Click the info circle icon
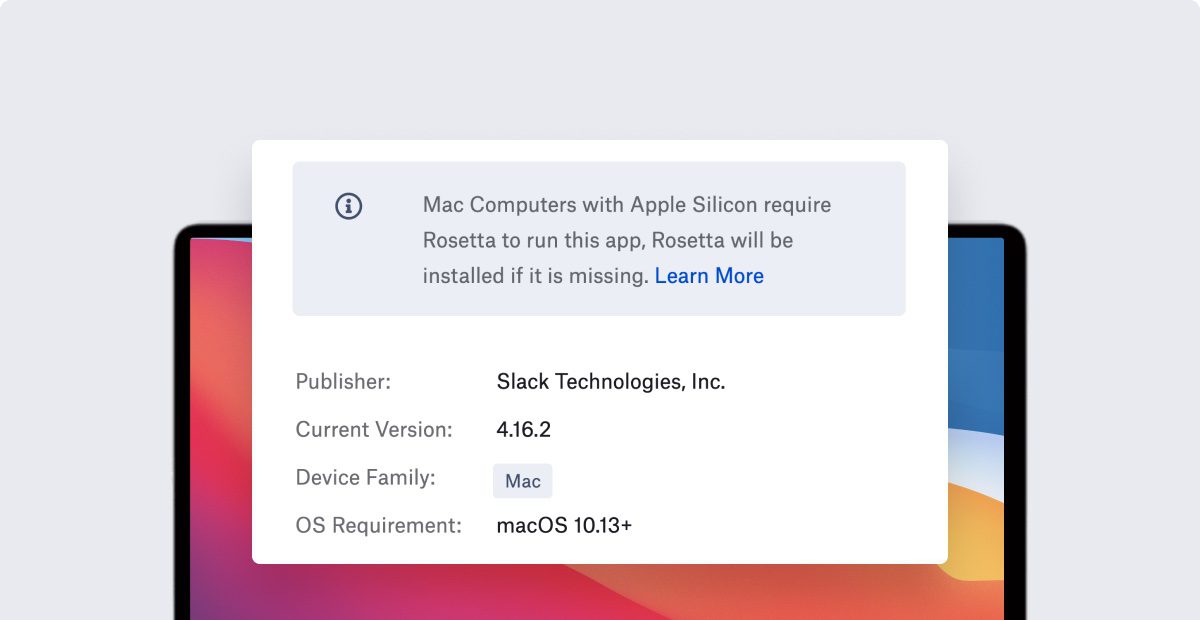Image resolution: width=1200 pixels, height=620 pixels. pos(348,206)
